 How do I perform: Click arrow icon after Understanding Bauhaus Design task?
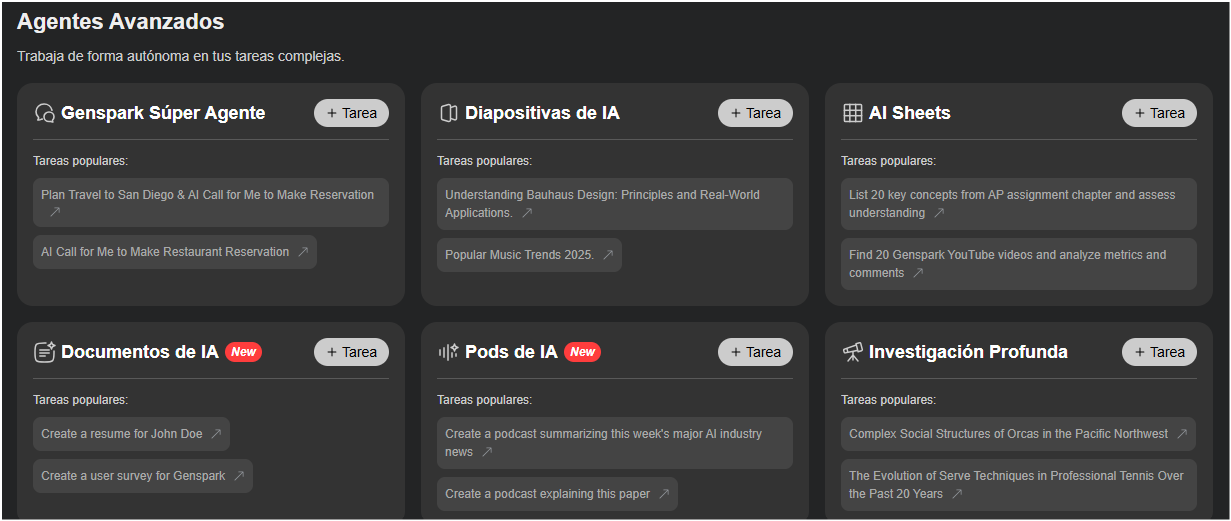[527, 213]
